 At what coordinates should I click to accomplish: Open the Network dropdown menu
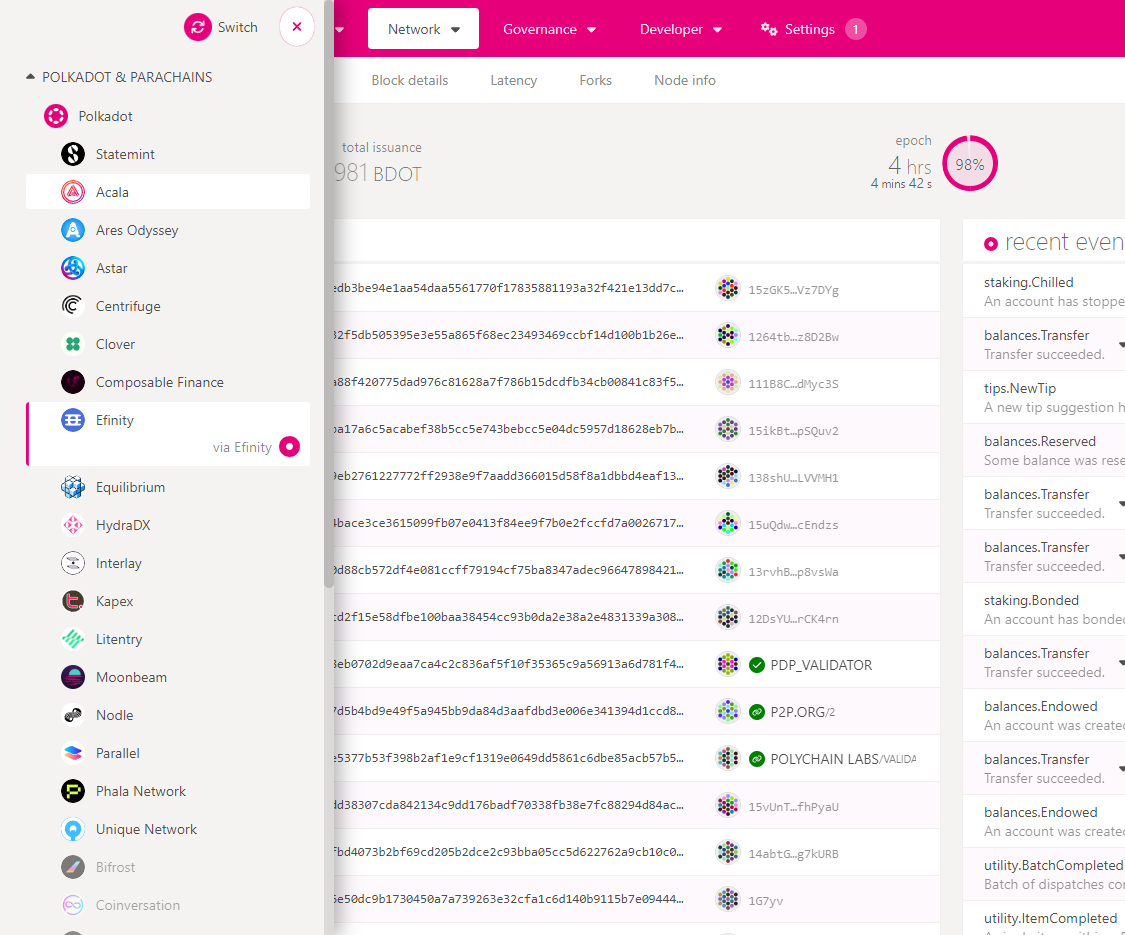pyautogui.click(x=423, y=29)
